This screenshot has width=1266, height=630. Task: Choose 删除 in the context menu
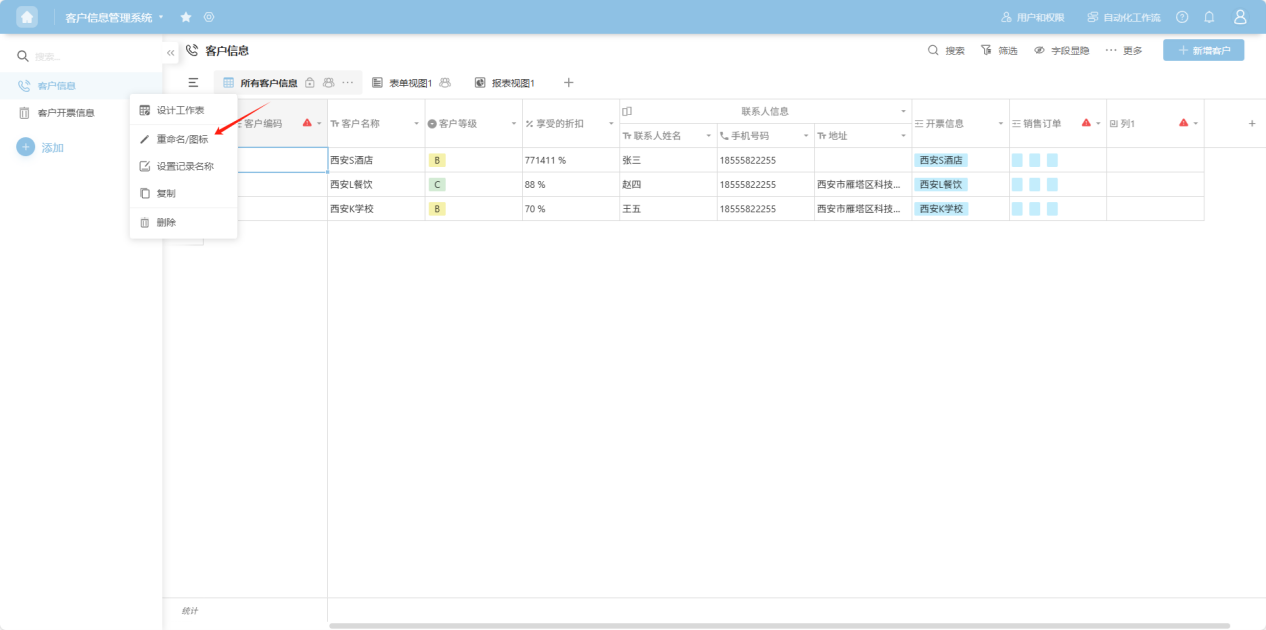click(166, 222)
